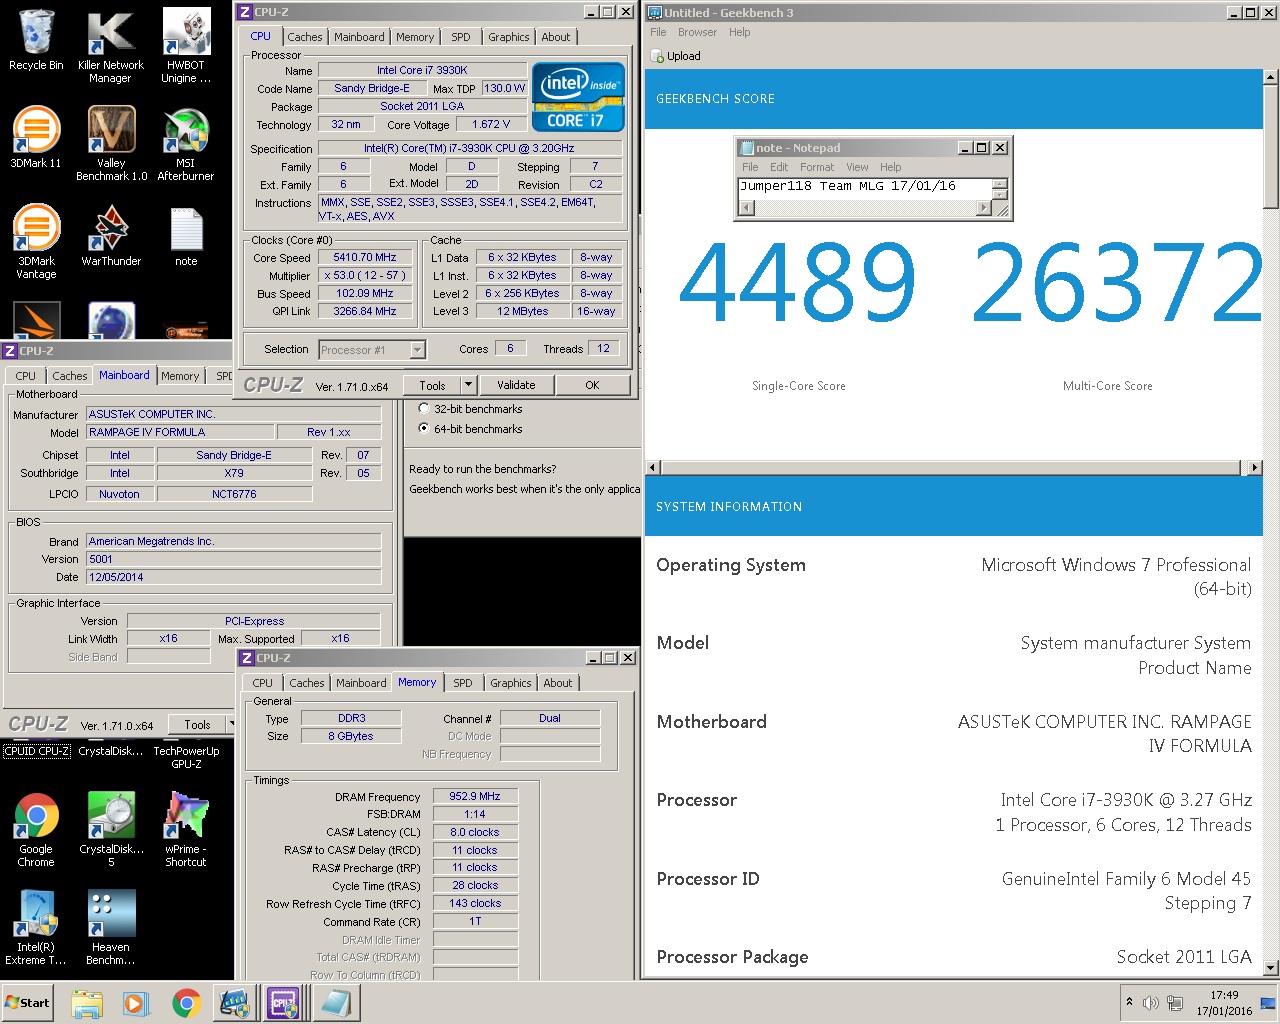Click the Bus Speed value 102.09 MHz
The width and height of the screenshot is (1280, 1024).
click(366, 293)
